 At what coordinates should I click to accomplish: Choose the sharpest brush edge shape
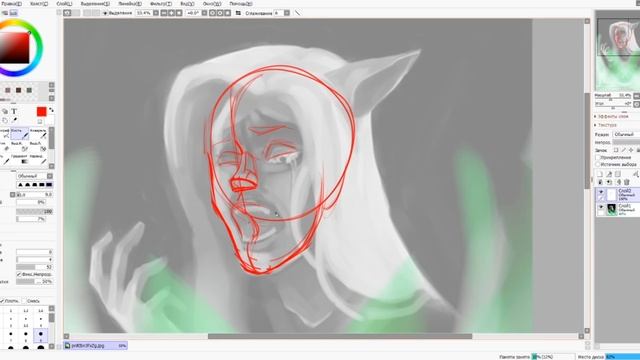pyautogui.click(x=20, y=185)
